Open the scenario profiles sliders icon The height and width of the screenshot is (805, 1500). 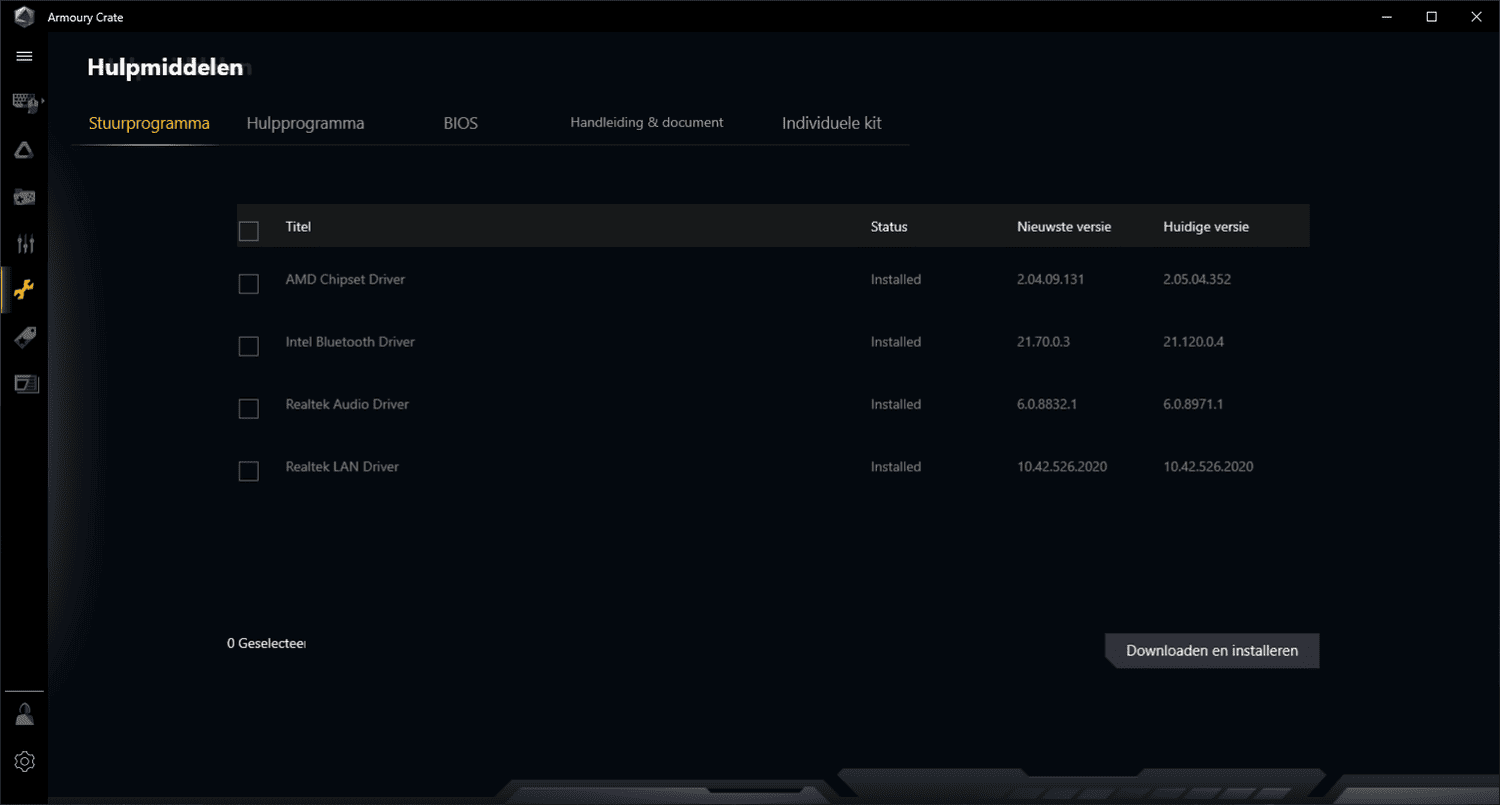click(x=24, y=243)
